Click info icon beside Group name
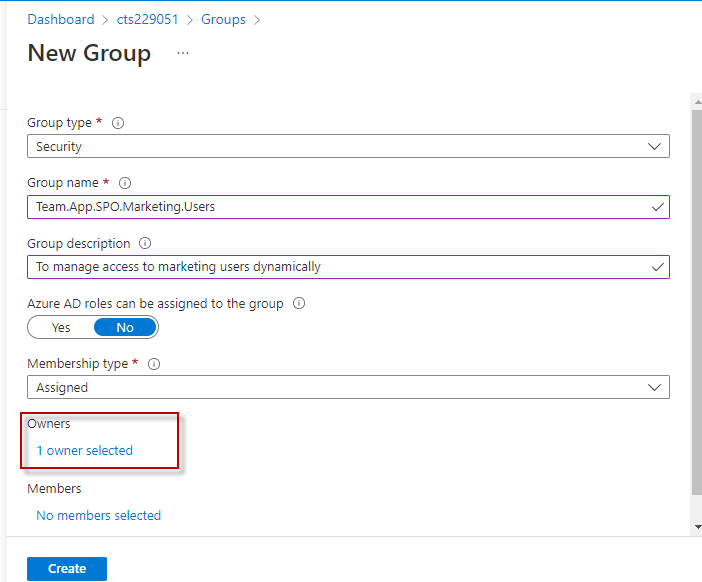 tap(125, 183)
